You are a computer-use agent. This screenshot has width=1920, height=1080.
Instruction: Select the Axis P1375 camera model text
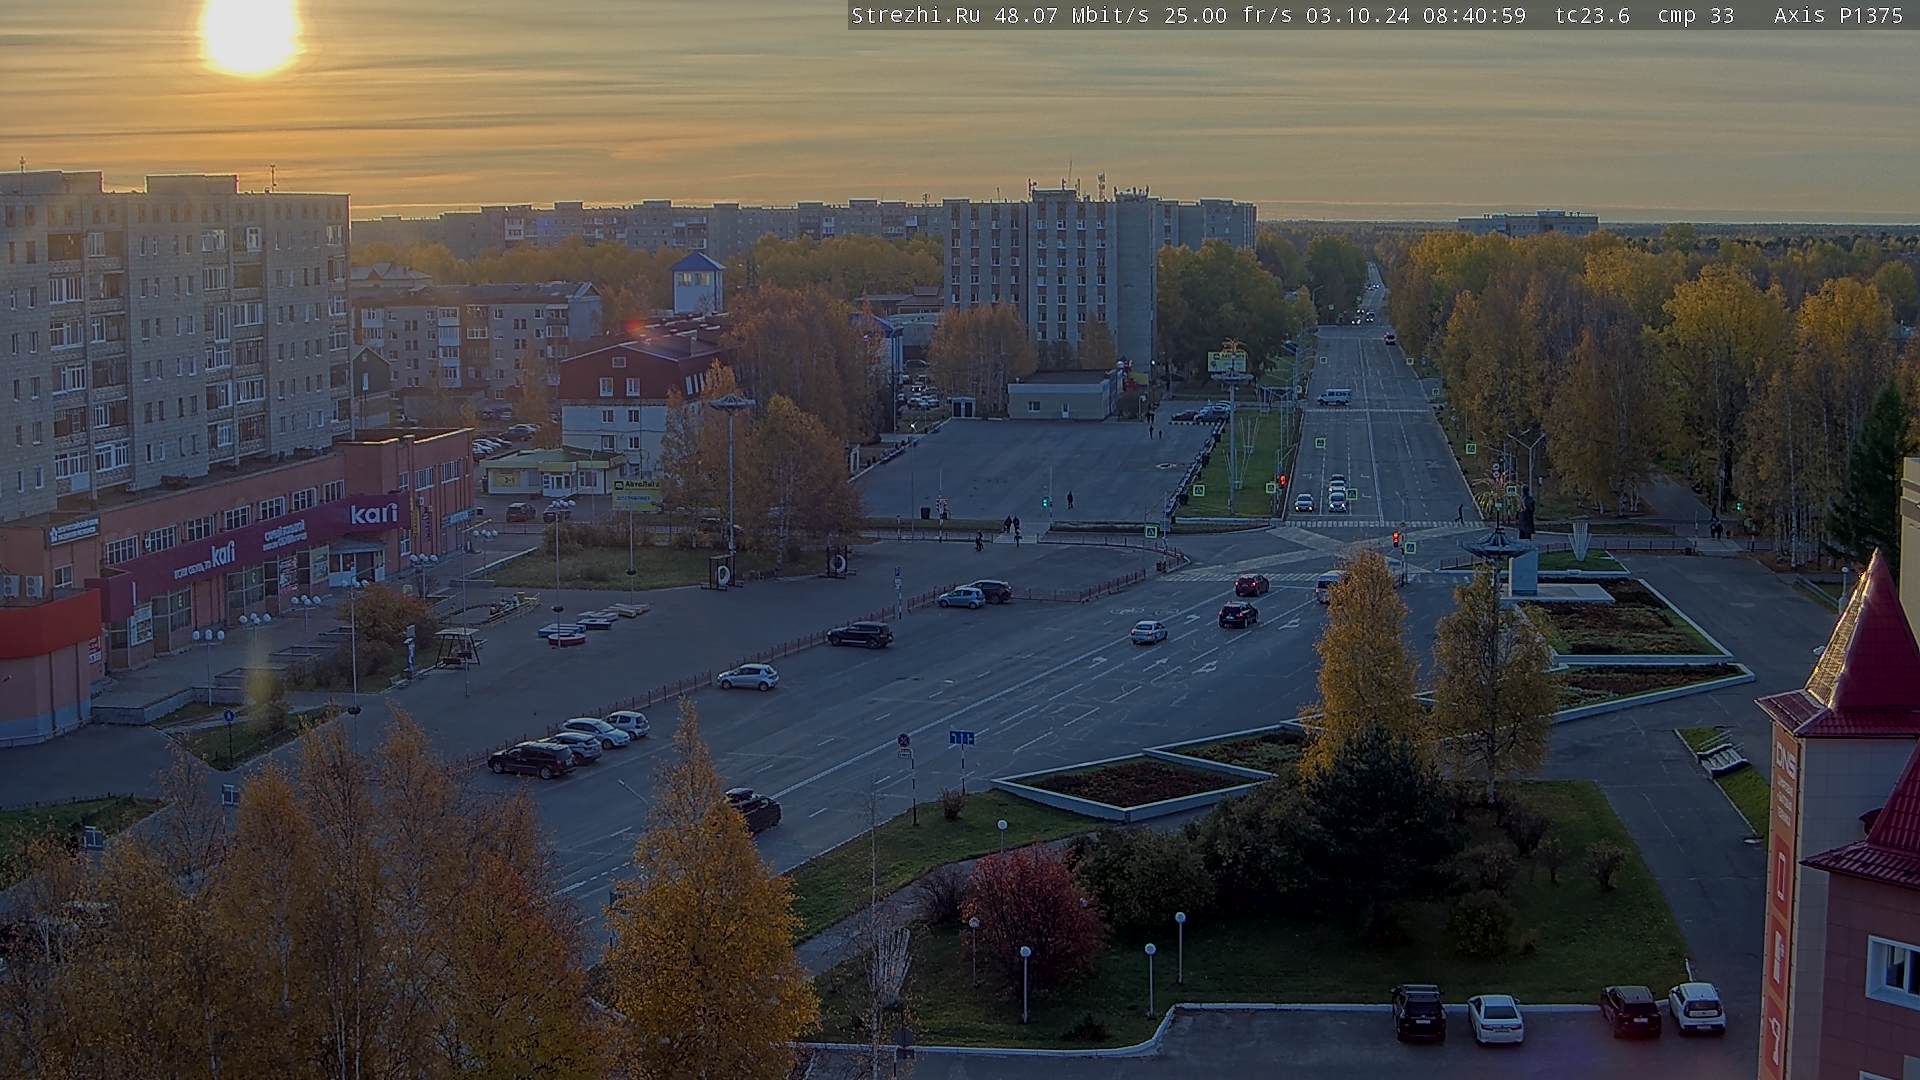tap(1838, 15)
